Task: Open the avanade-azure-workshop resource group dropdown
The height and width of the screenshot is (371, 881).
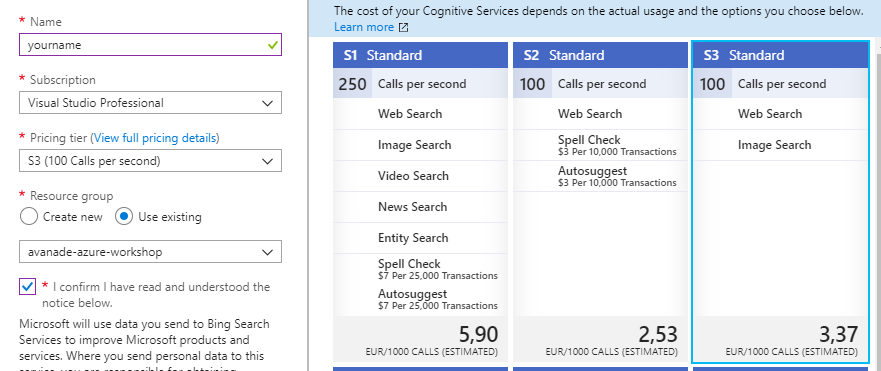Action: 151,252
